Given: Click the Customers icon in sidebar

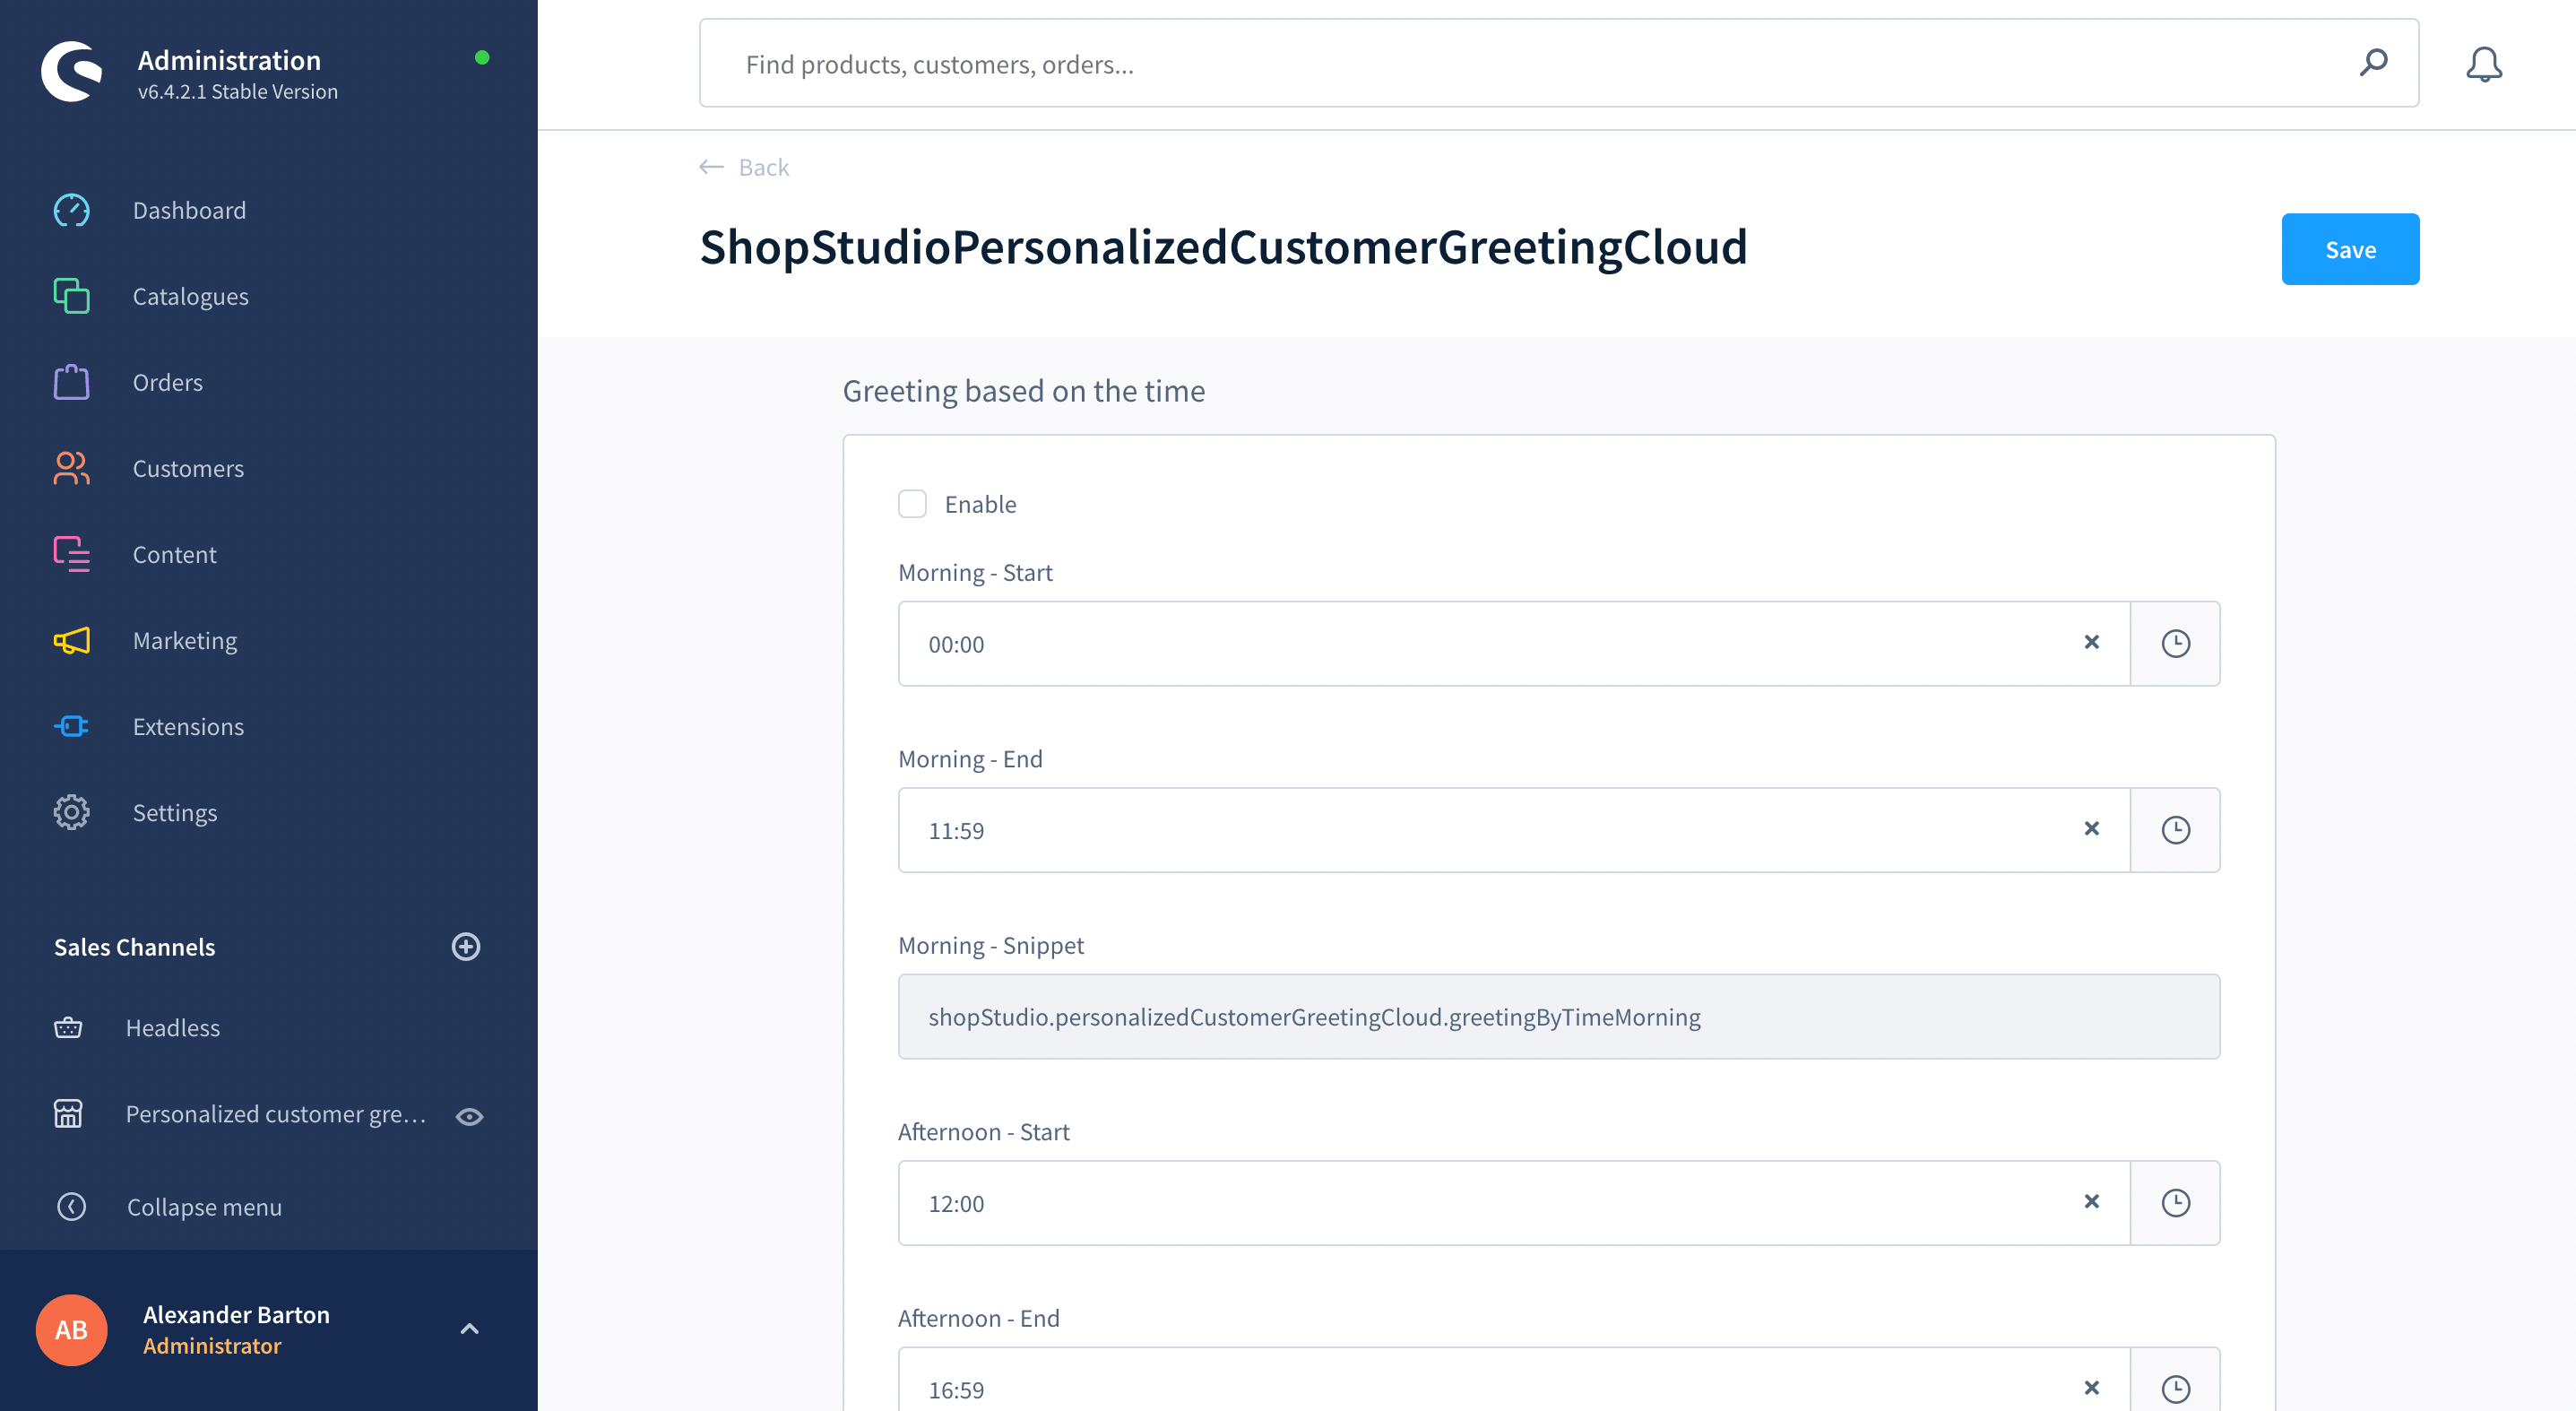Looking at the screenshot, I should (71, 467).
